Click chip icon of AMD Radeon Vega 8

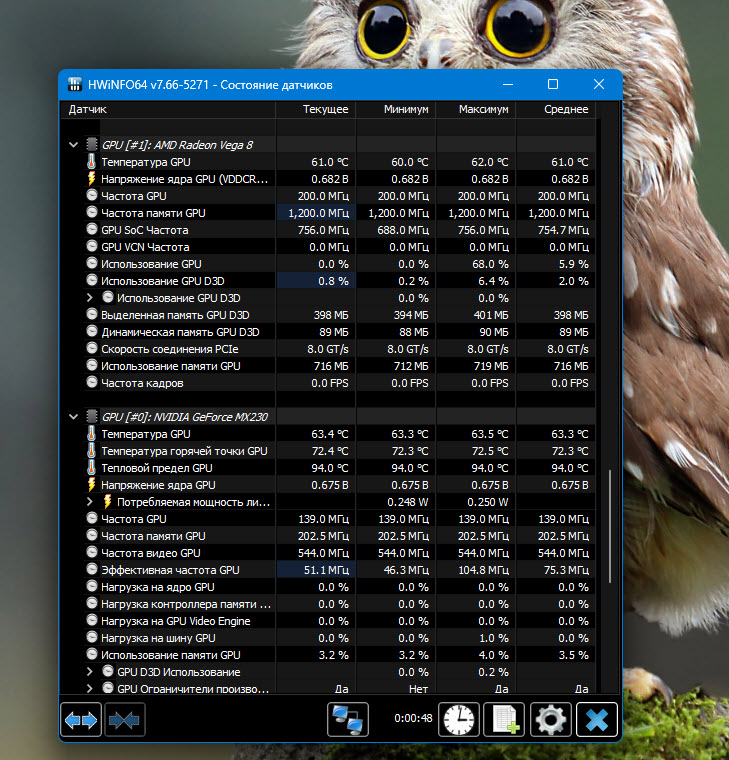click(x=92, y=144)
